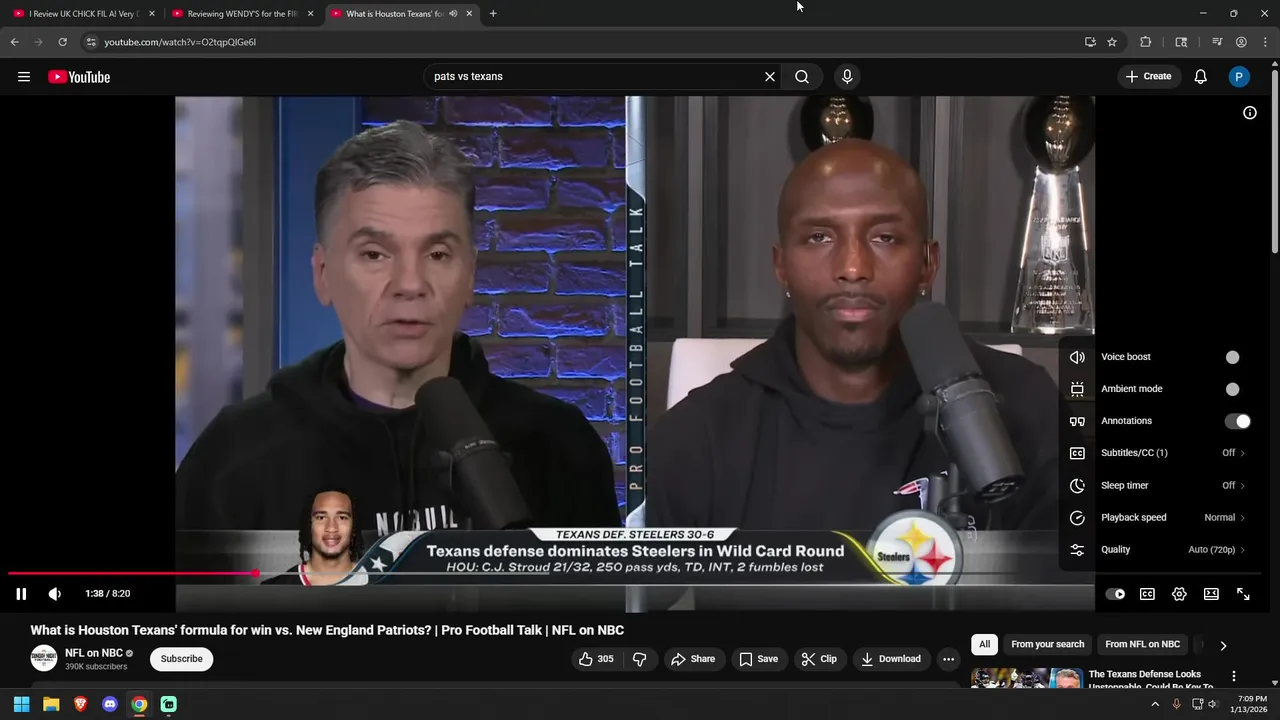Toggle closed captions on the player
1280x720 pixels.
tap(1147, 594)
